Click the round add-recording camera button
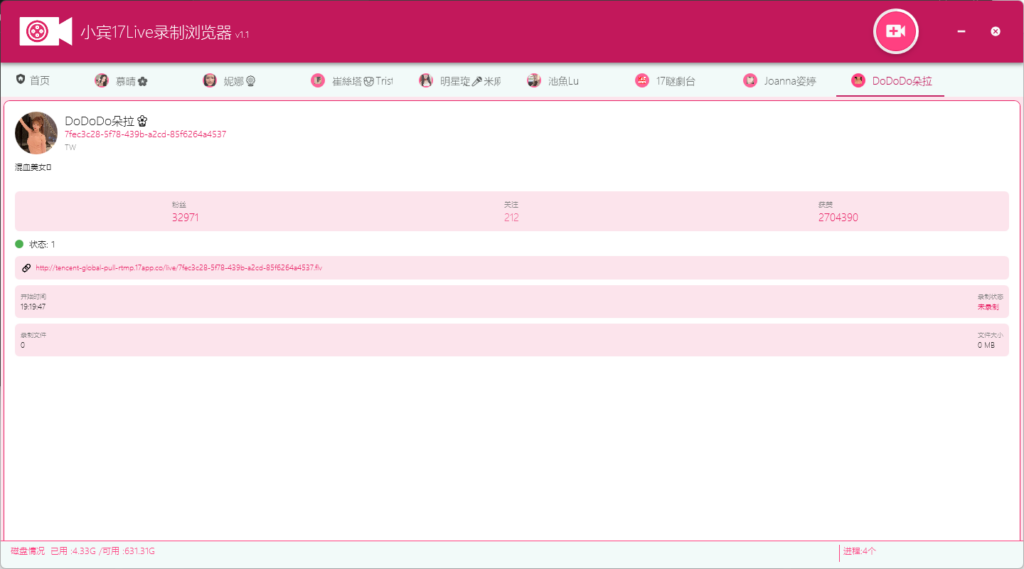The height and width of the screenshot is (569, 1024). (x=895, y=32)
